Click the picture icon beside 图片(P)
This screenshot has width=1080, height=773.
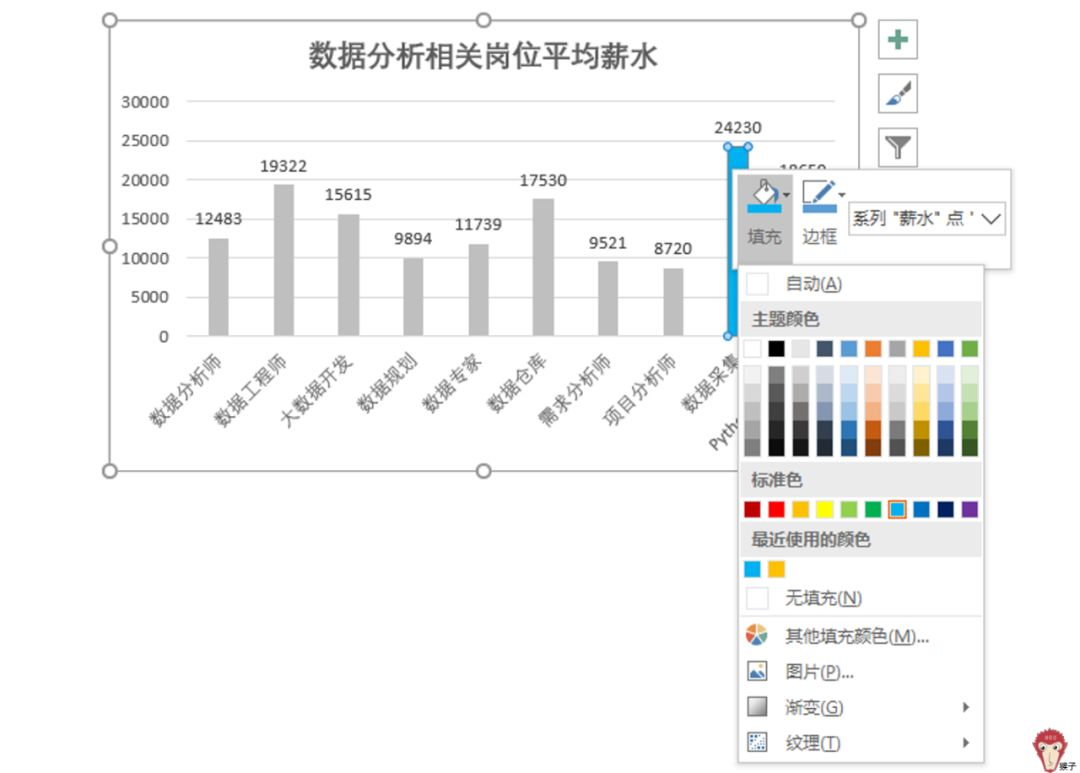pyautogui.click(x=757, y=671)
